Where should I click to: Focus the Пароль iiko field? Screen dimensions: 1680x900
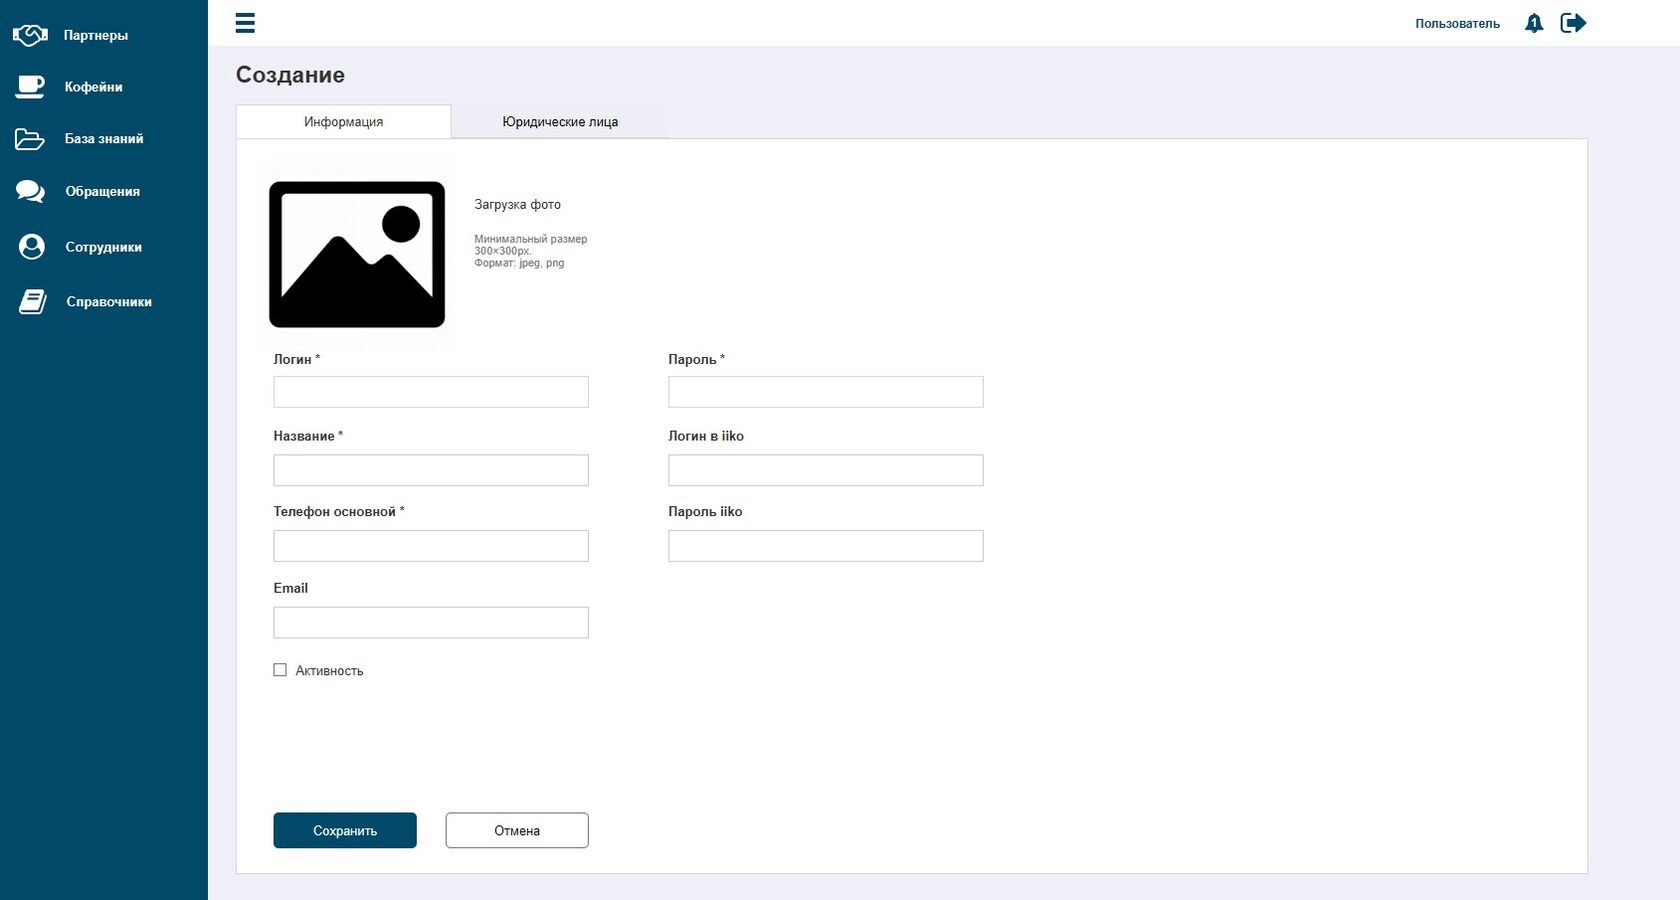click(826, 546)
